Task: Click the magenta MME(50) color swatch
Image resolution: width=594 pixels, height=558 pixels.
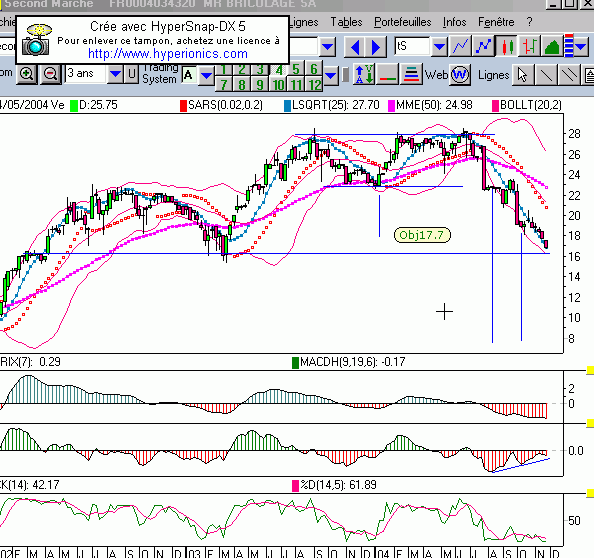Action: click(x=391, y=106)
